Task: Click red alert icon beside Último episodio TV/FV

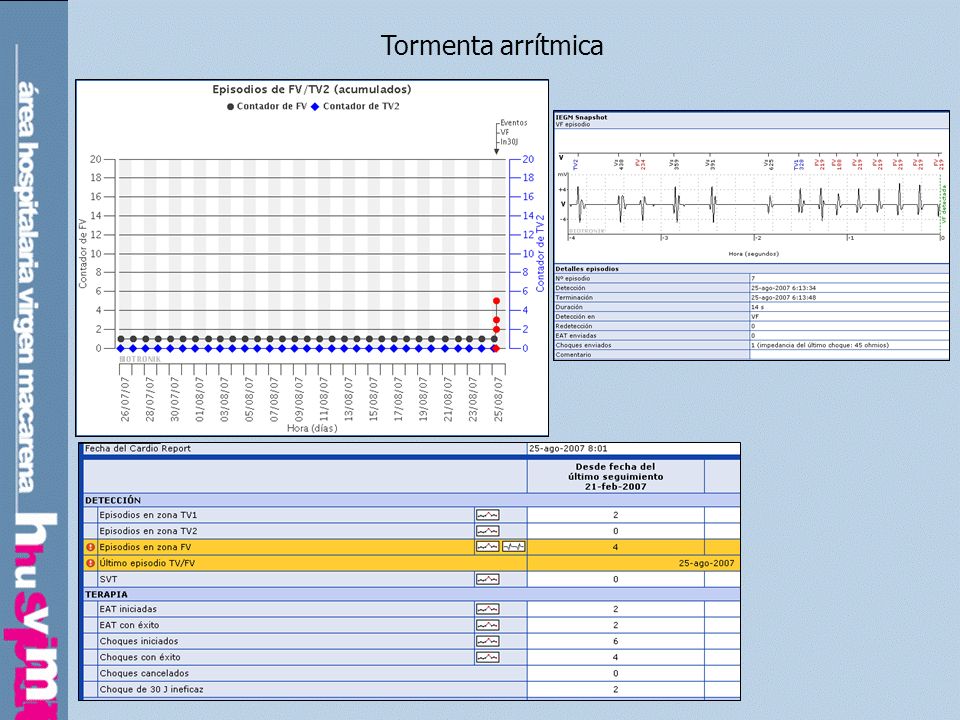Action: pos(91,563)
